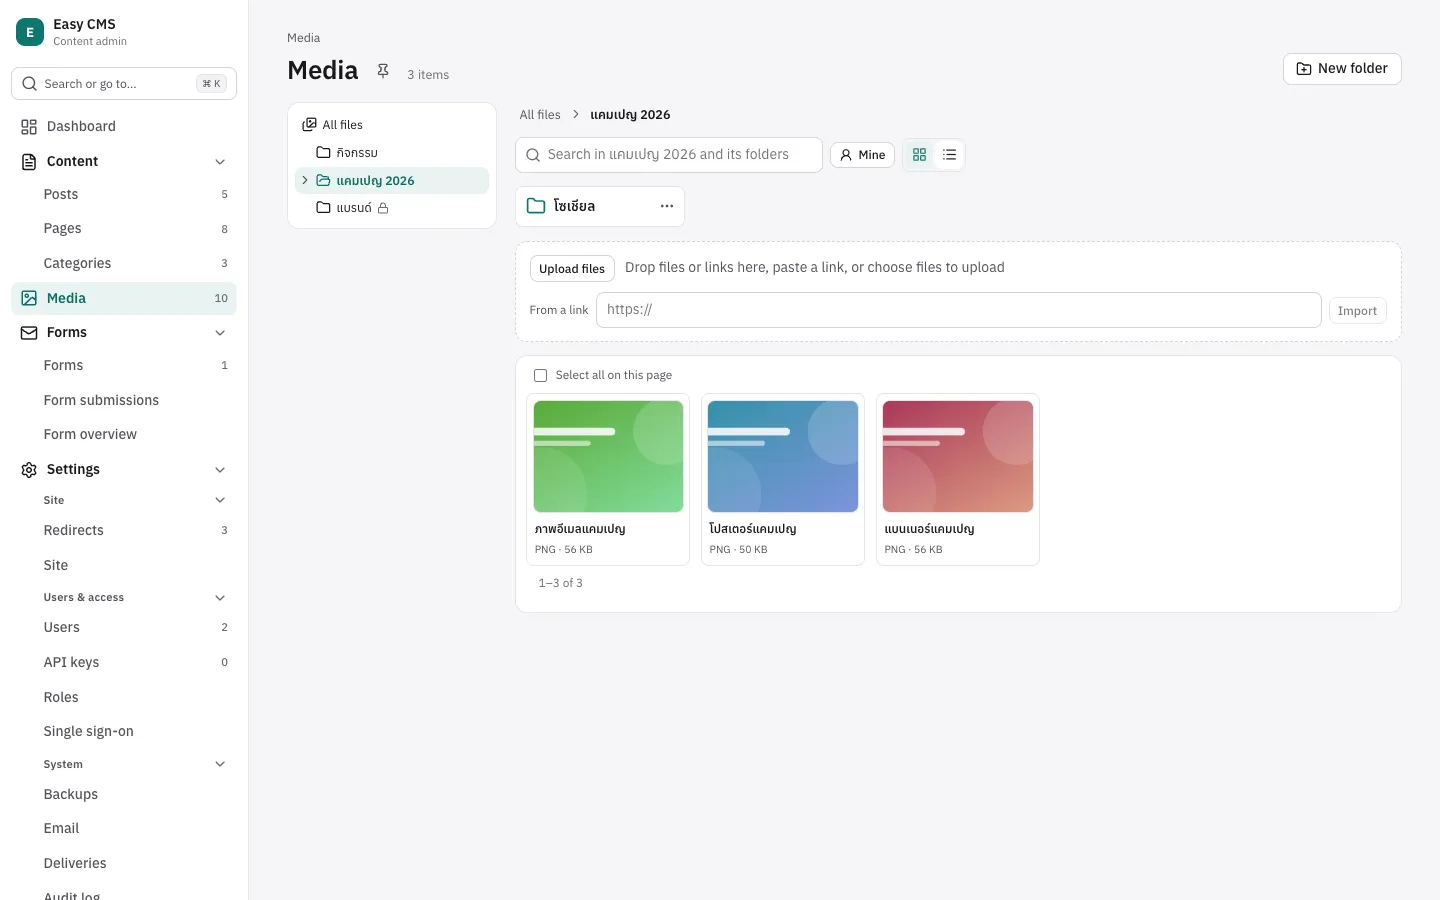Image resolution: width=1440 pixels, height=900 pixels.
Task: Collapse the Forms section chevron
Action: [x=220, y=333]
